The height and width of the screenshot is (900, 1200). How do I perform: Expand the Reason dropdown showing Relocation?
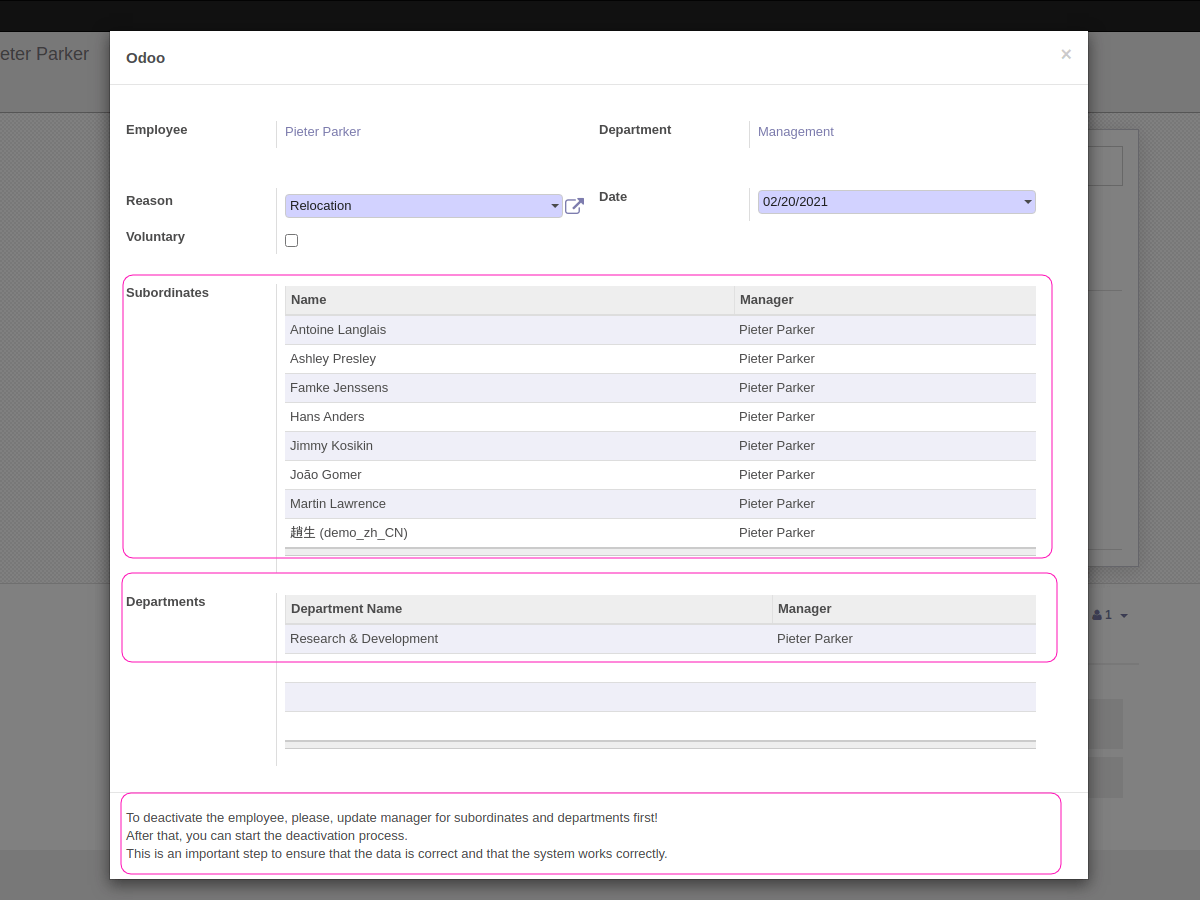(423, 206)
